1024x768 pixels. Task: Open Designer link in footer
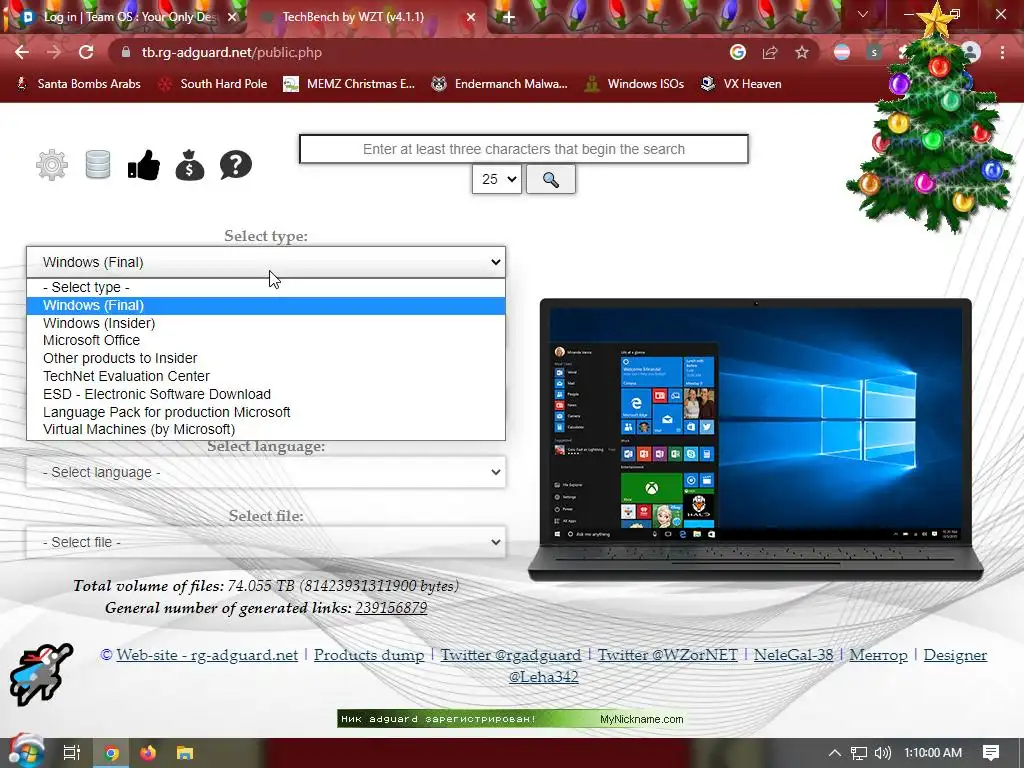click(955, 655)
